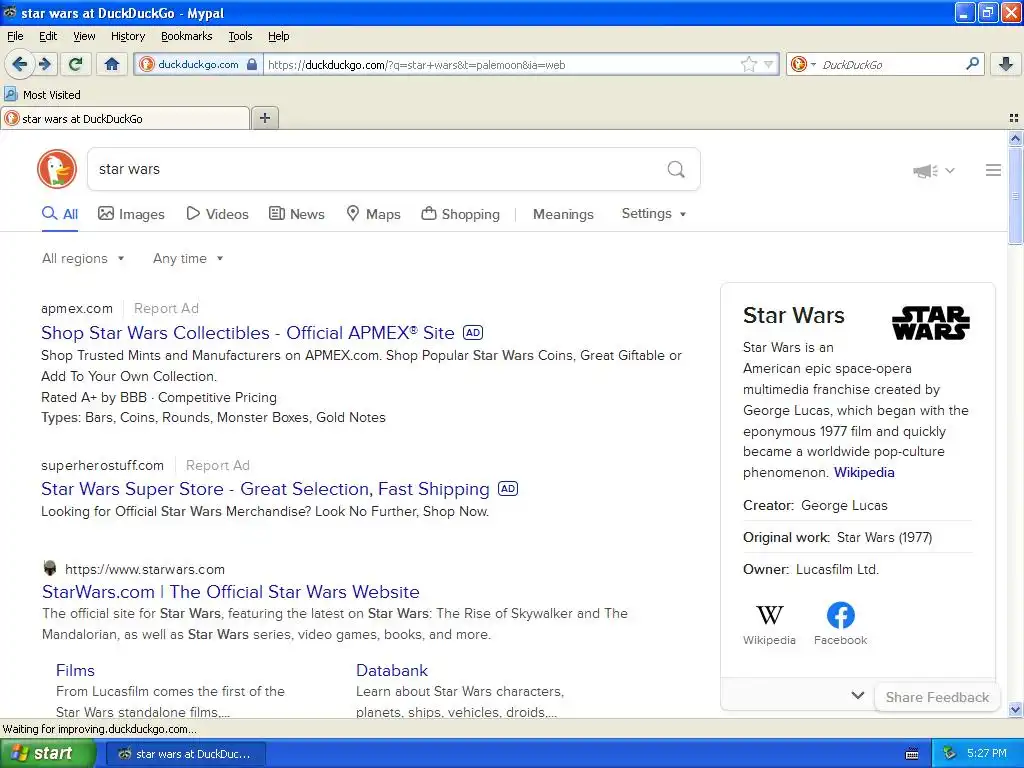Open the Downloads arrow button
Image resolution: width=1024 pixels, height=768 pixels.
pyautogui.click(x=1006, y=64)
